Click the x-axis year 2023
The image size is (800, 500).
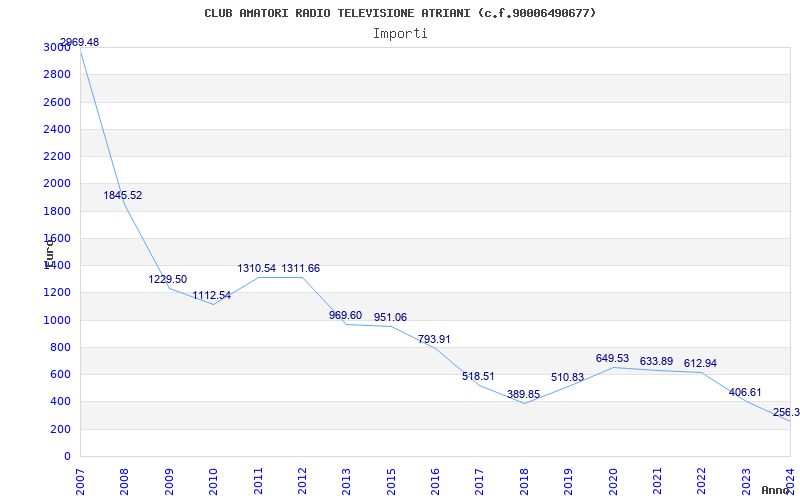click(x=746, y=481)
